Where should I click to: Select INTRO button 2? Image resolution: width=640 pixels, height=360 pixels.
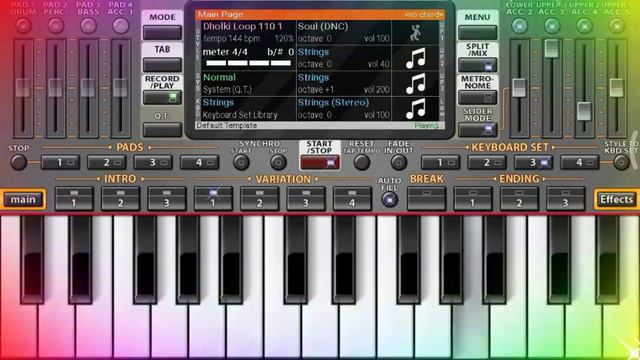tap(120, 198)
